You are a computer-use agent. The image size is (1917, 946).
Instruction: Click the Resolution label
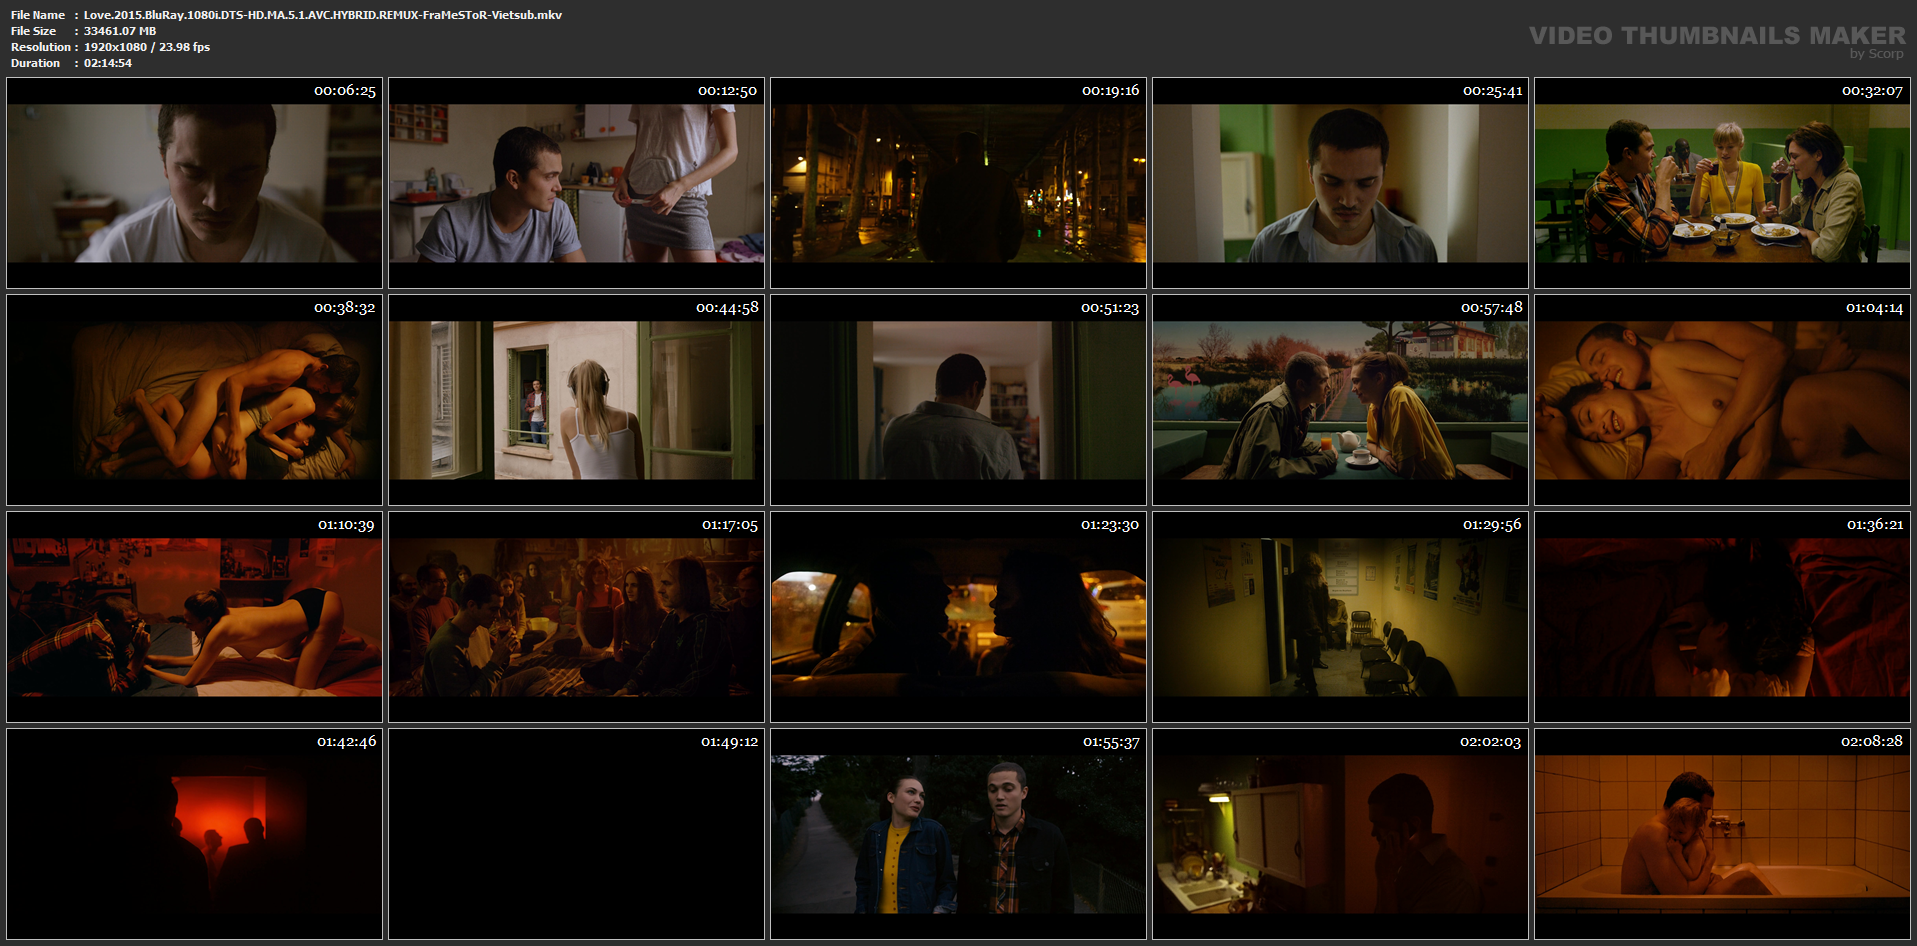[x=41, y=47]
